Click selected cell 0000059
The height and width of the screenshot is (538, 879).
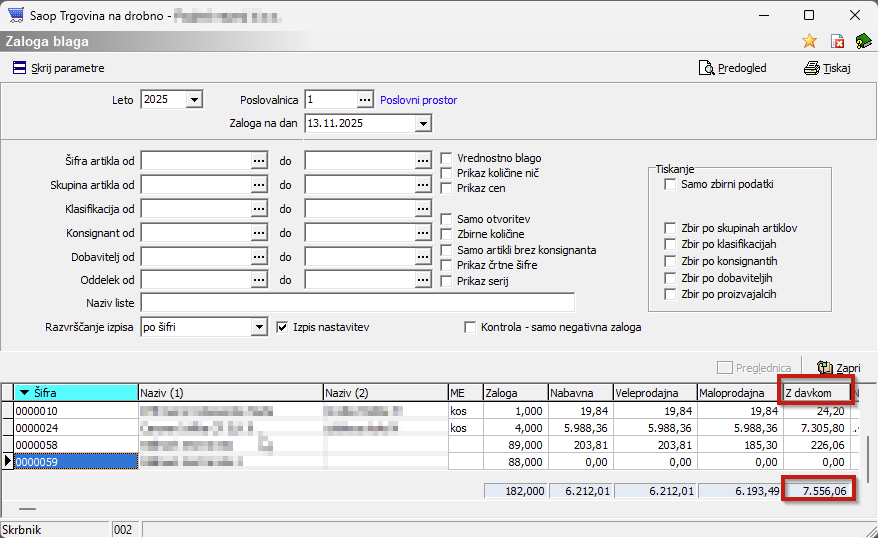coord(76,462)
